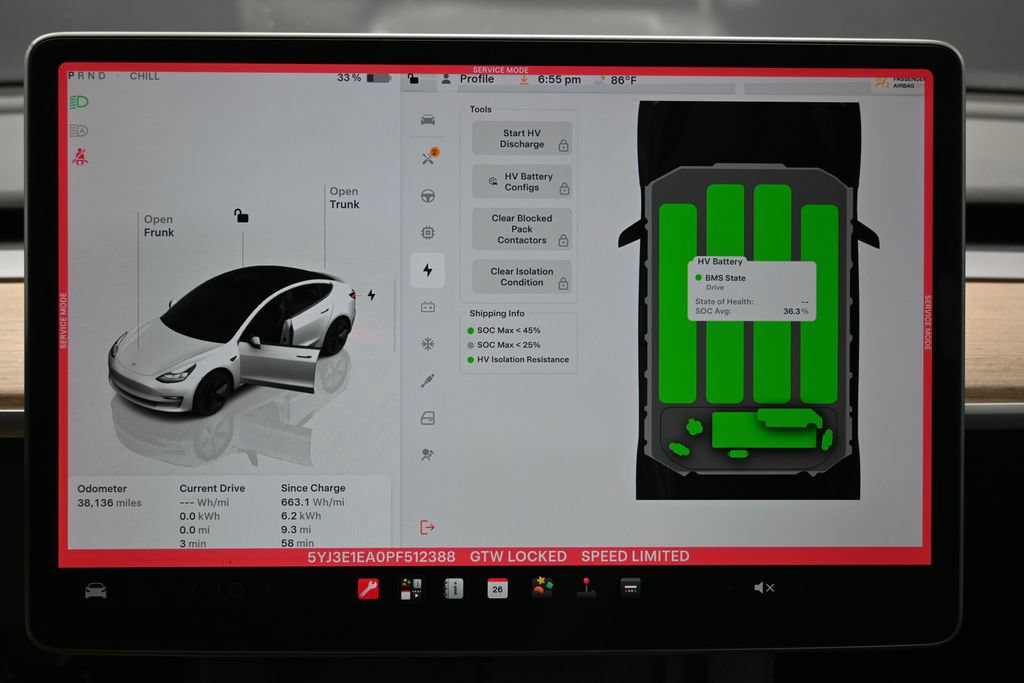Tap Open Trunk
This screenshot has width=1024, height=683.
point(344,198)
